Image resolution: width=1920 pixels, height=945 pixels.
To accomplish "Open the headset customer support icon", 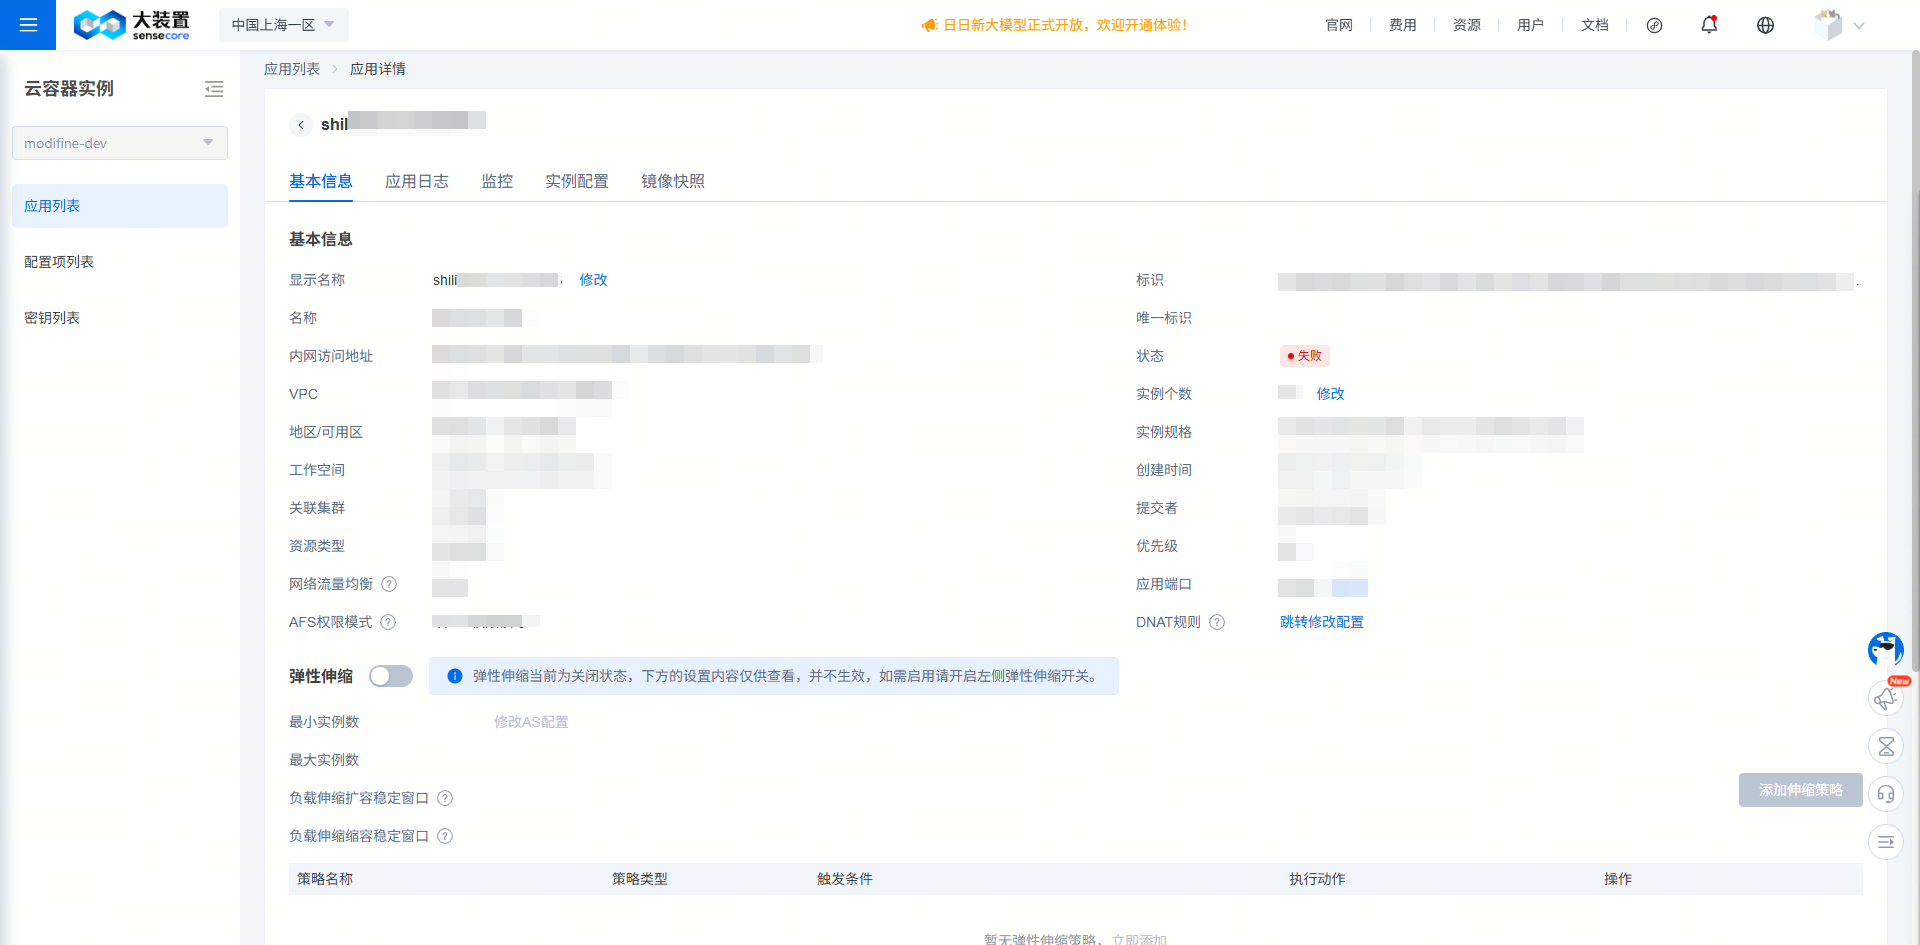I will pos(1885,794).
